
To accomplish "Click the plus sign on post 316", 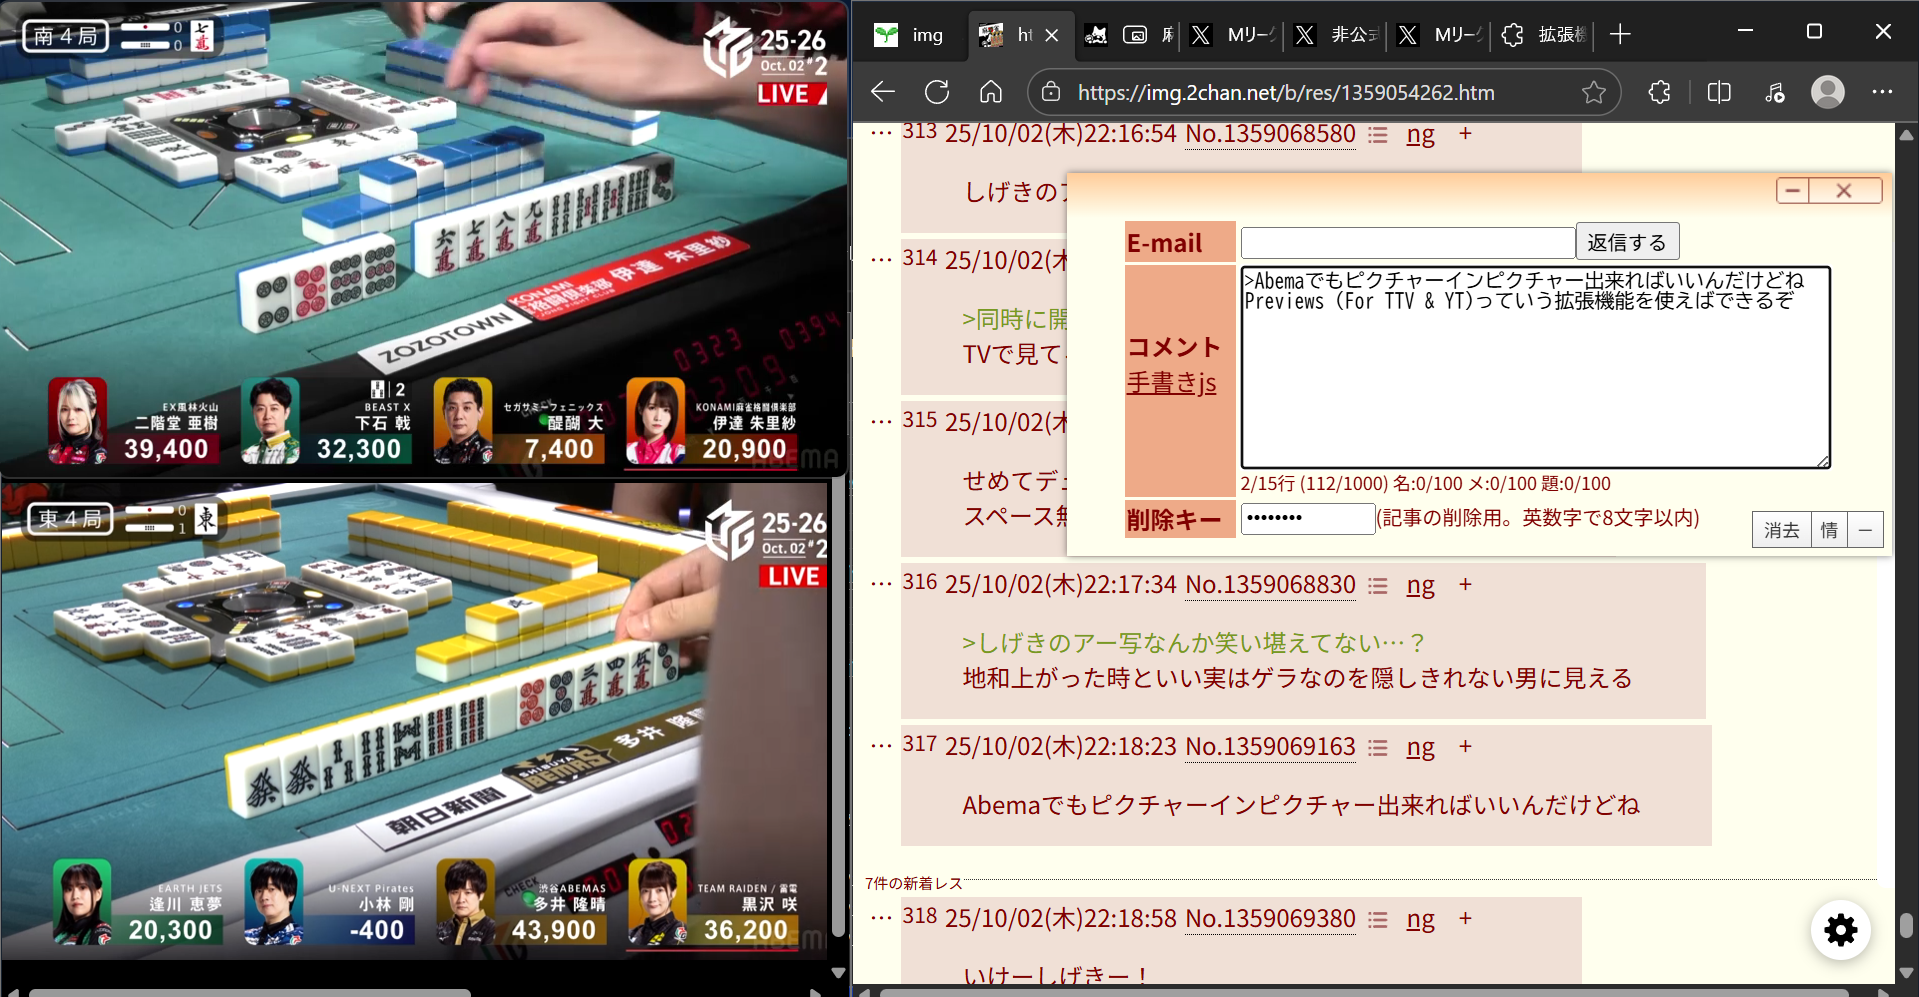I will [1465, 584].
